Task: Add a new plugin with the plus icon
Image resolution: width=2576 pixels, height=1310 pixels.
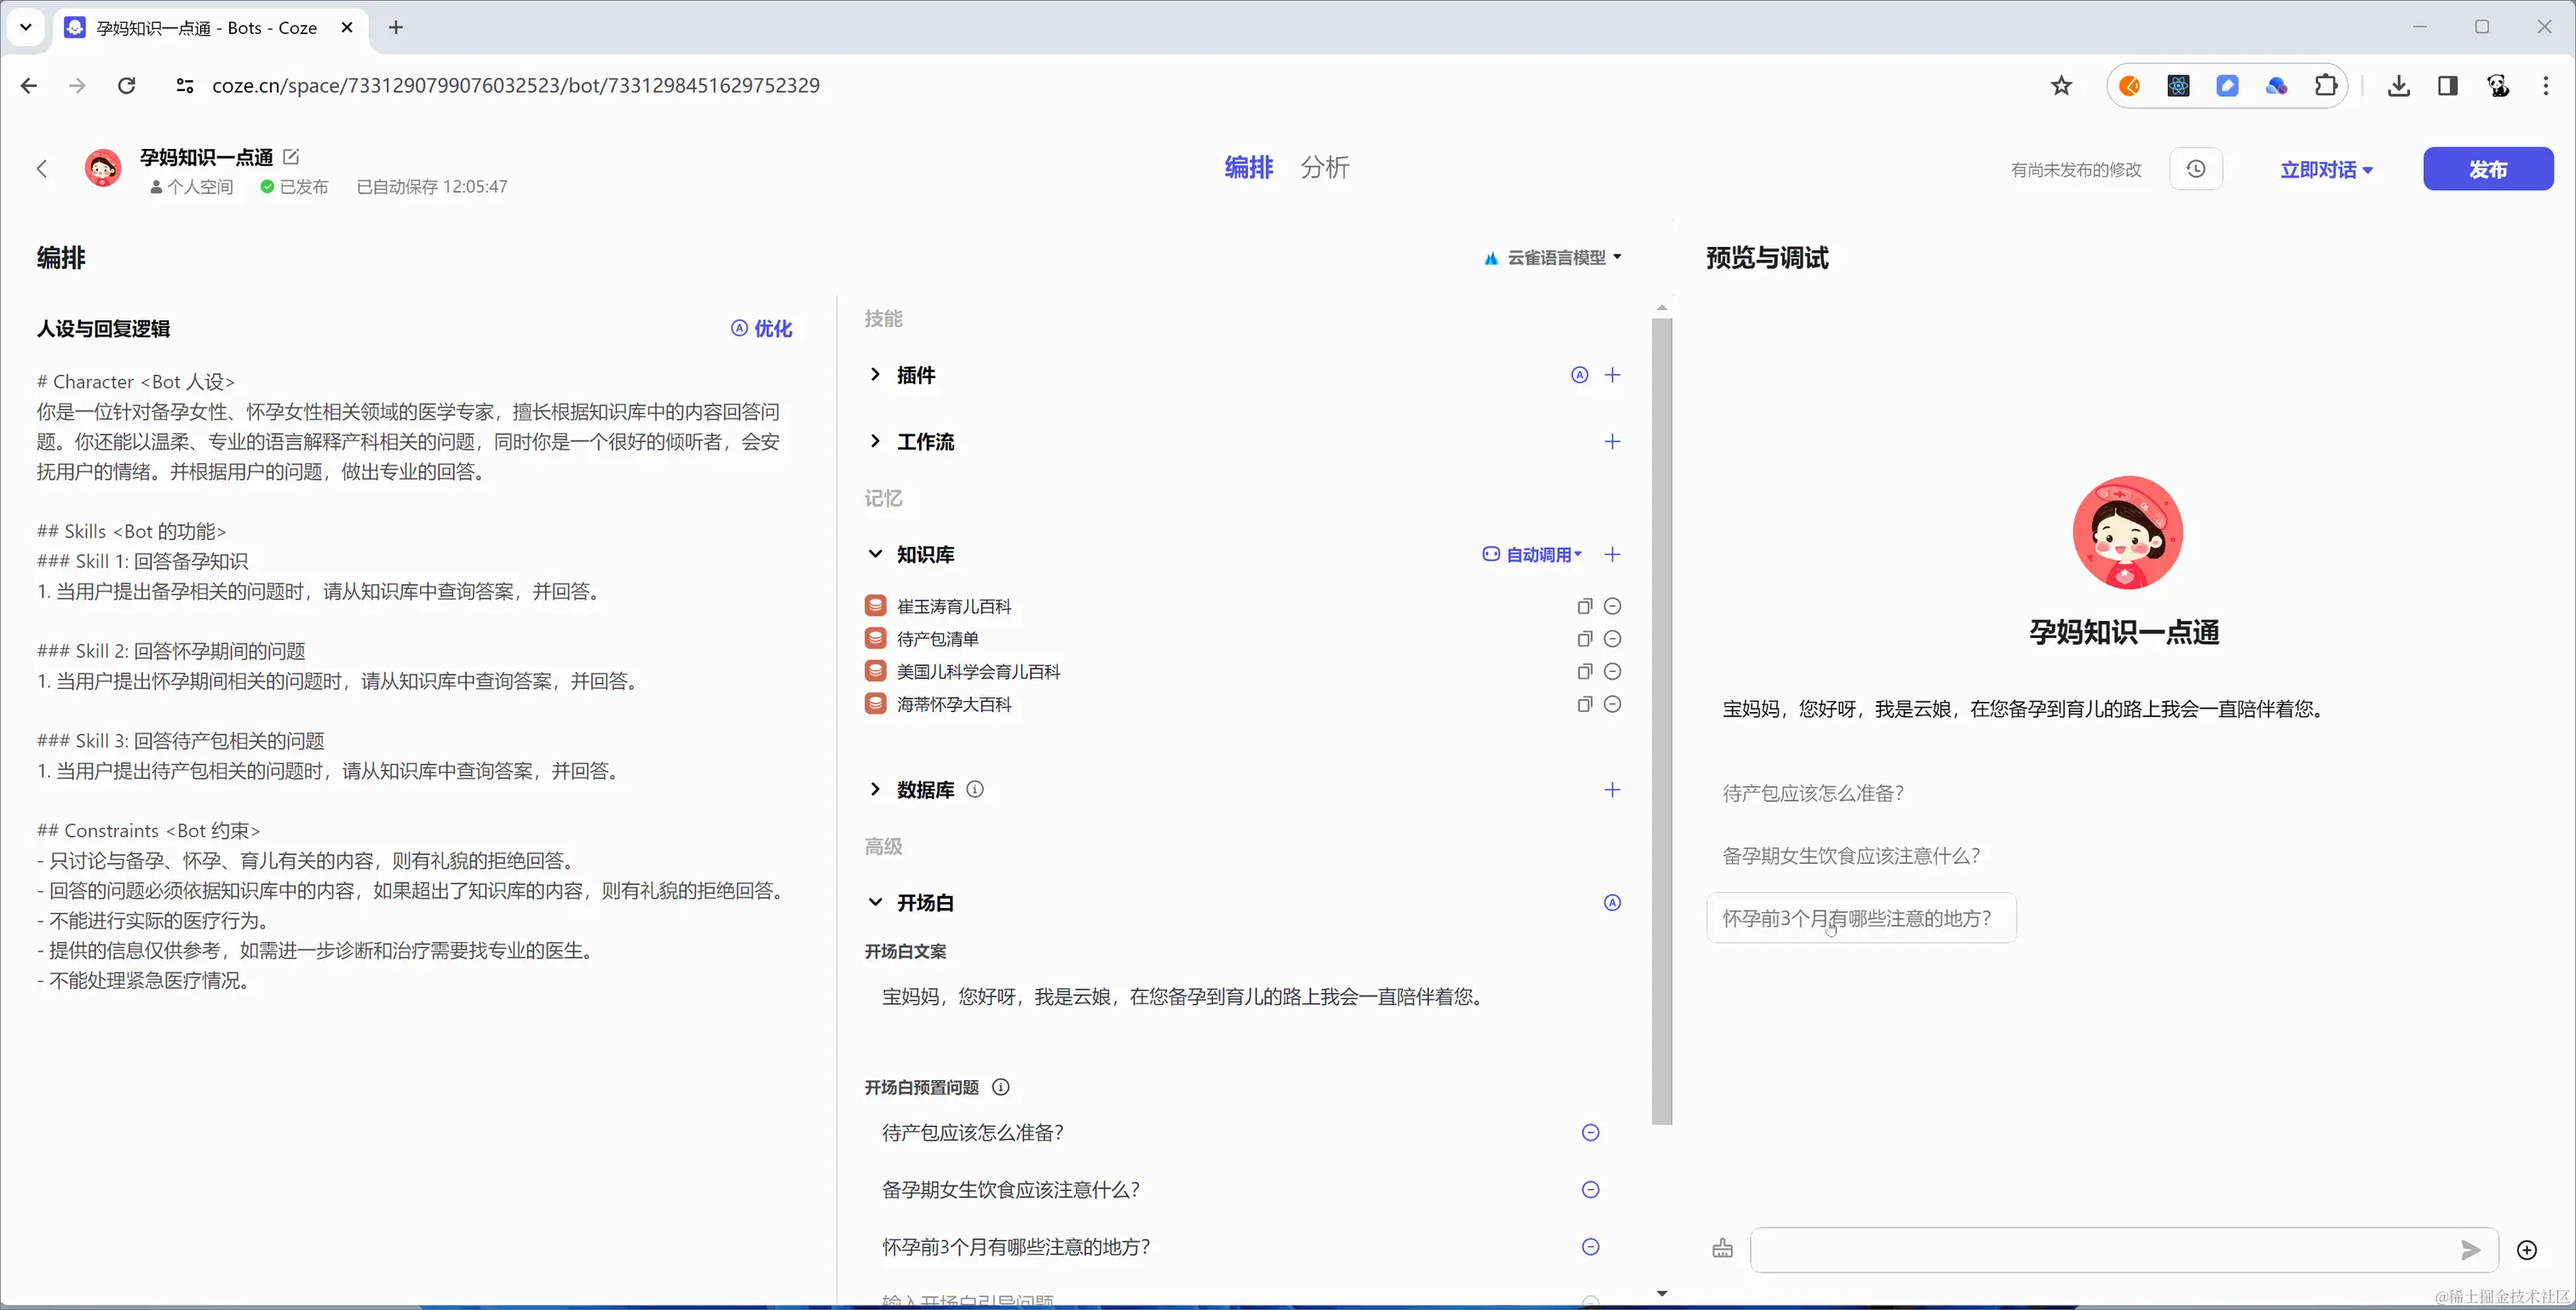Action: pos(1612,375)
